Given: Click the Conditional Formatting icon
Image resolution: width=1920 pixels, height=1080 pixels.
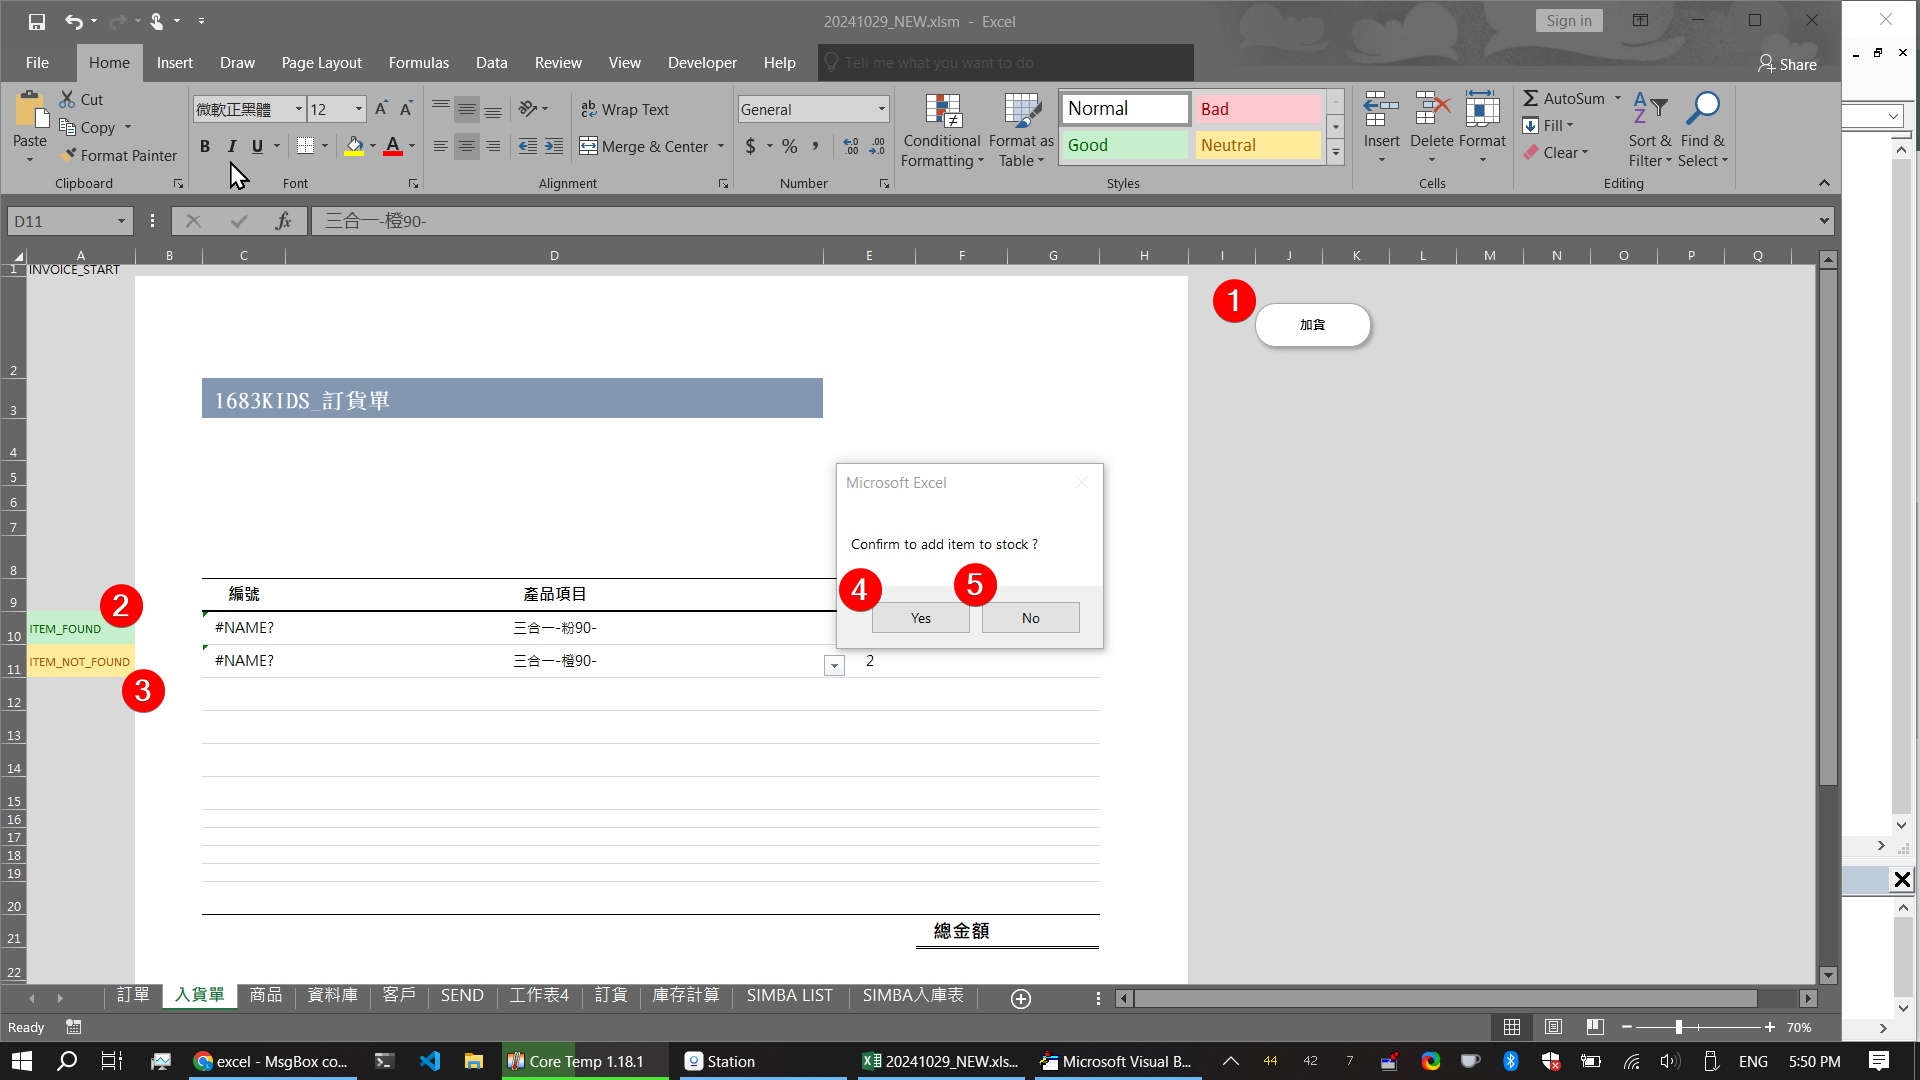Looking at the screenshot, I should 942,112.
